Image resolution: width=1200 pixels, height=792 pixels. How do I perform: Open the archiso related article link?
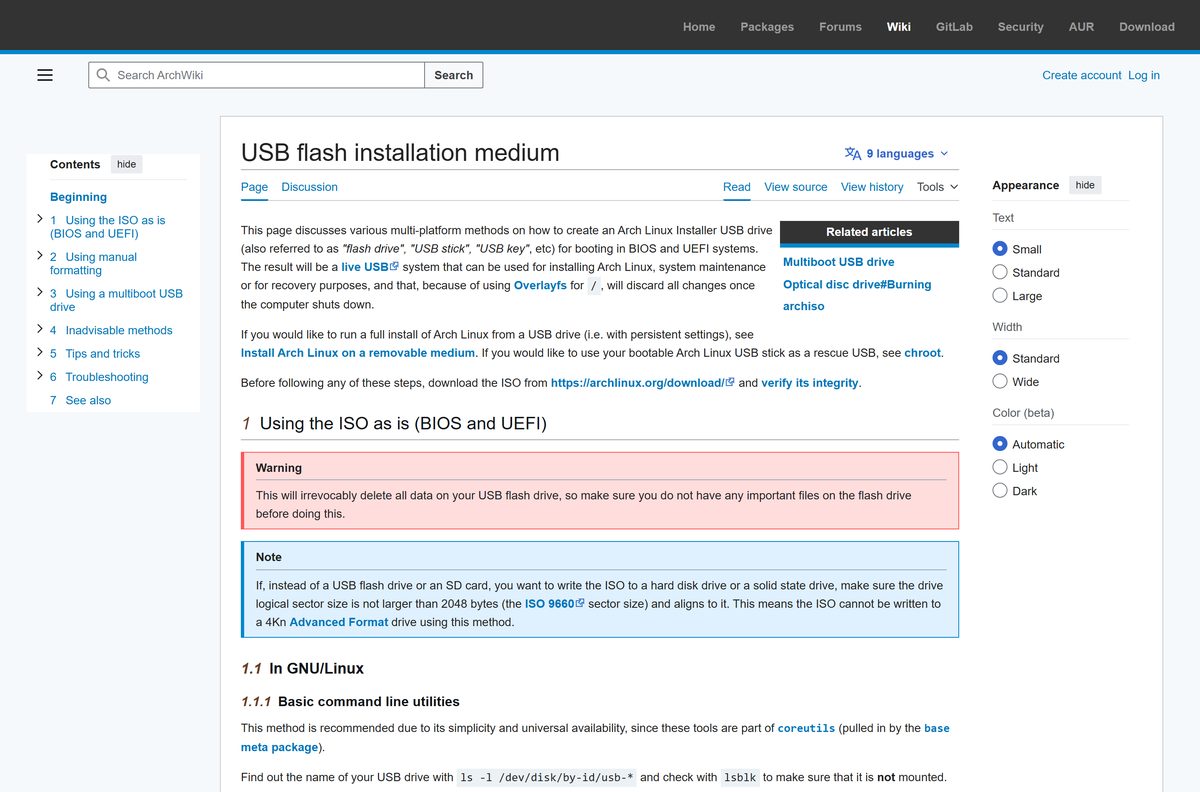[804, 306]
